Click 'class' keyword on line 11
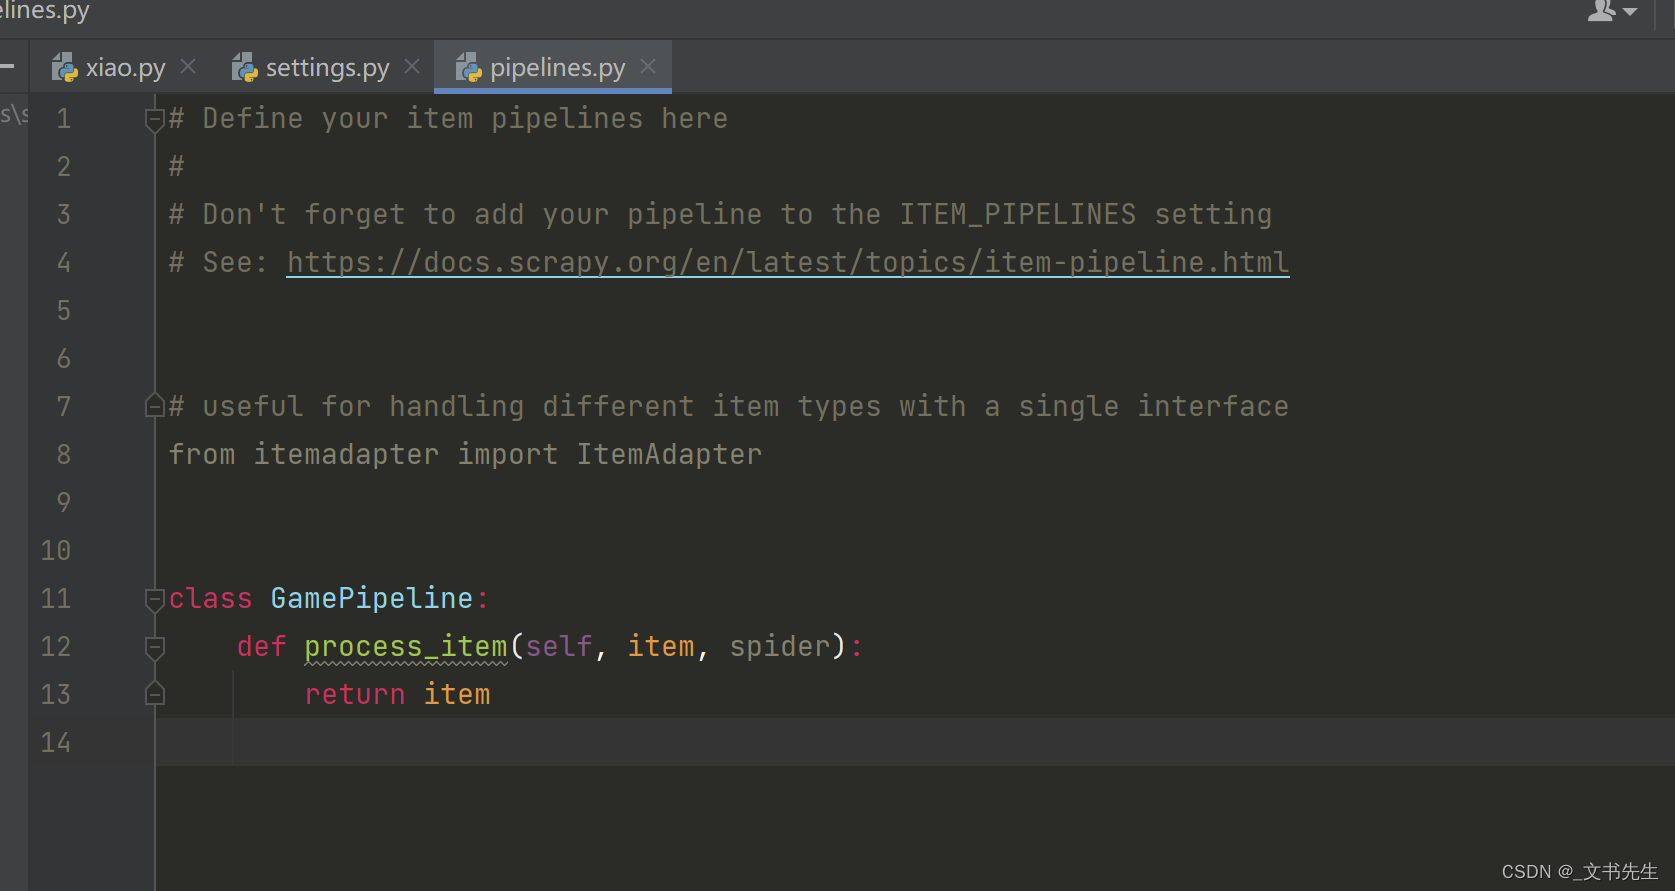 click(x=210, y=598)
